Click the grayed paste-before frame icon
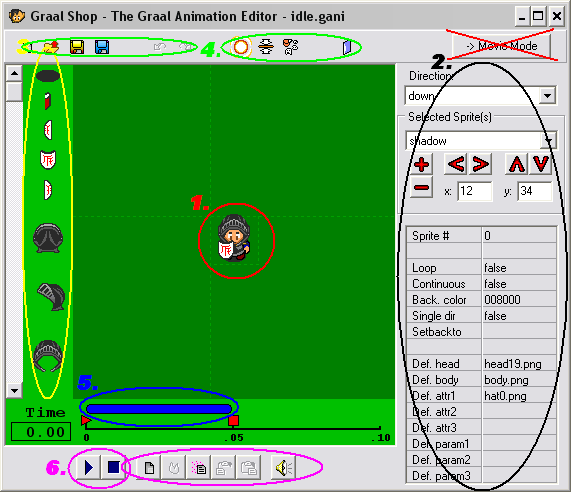 (224, 467)
